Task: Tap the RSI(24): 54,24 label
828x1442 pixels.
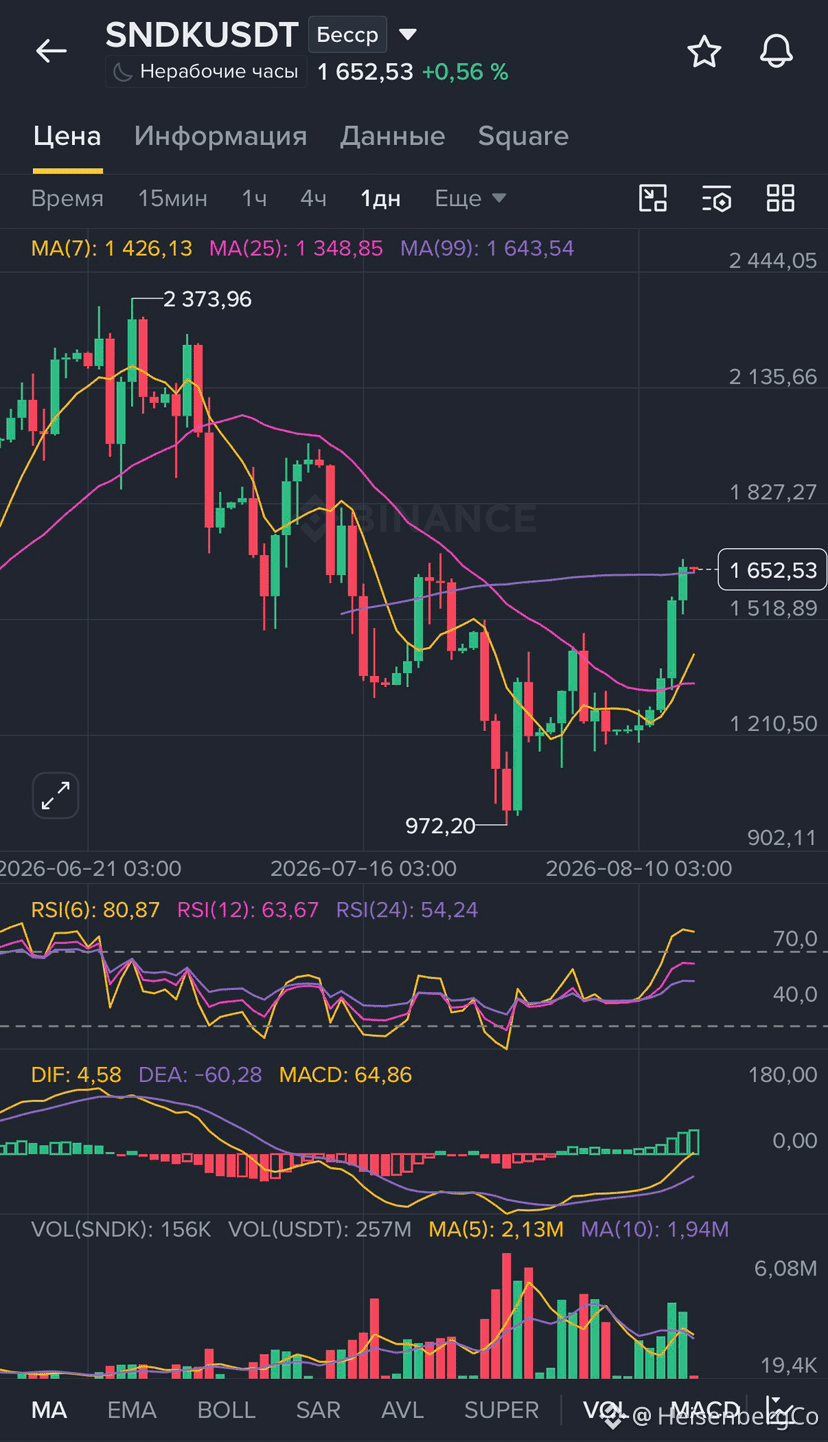Action: tap(407, 909)
